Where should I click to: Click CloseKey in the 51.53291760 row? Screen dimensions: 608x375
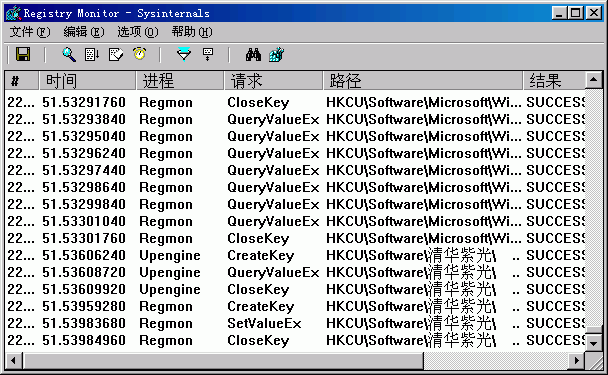point(258,102)
